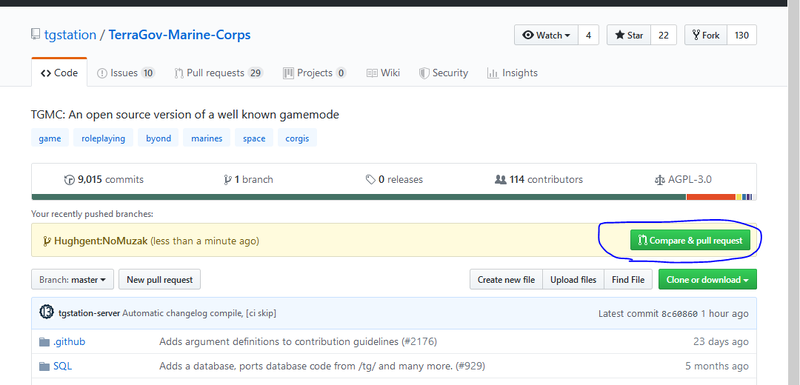The height and width of the screenshot is (385, 800).
Task: Fork the repository with the Fork button
Action: pyautogui.click(x=706, y=35)
